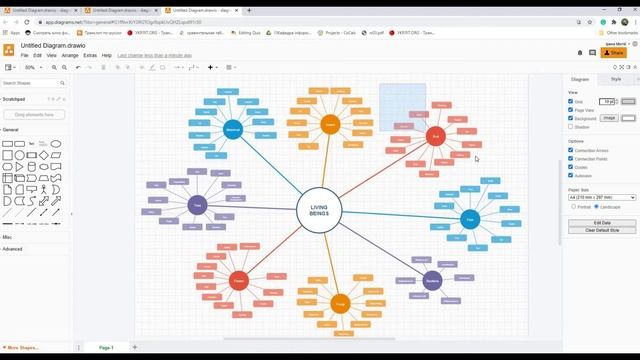Open the View menu

(51, 56)
